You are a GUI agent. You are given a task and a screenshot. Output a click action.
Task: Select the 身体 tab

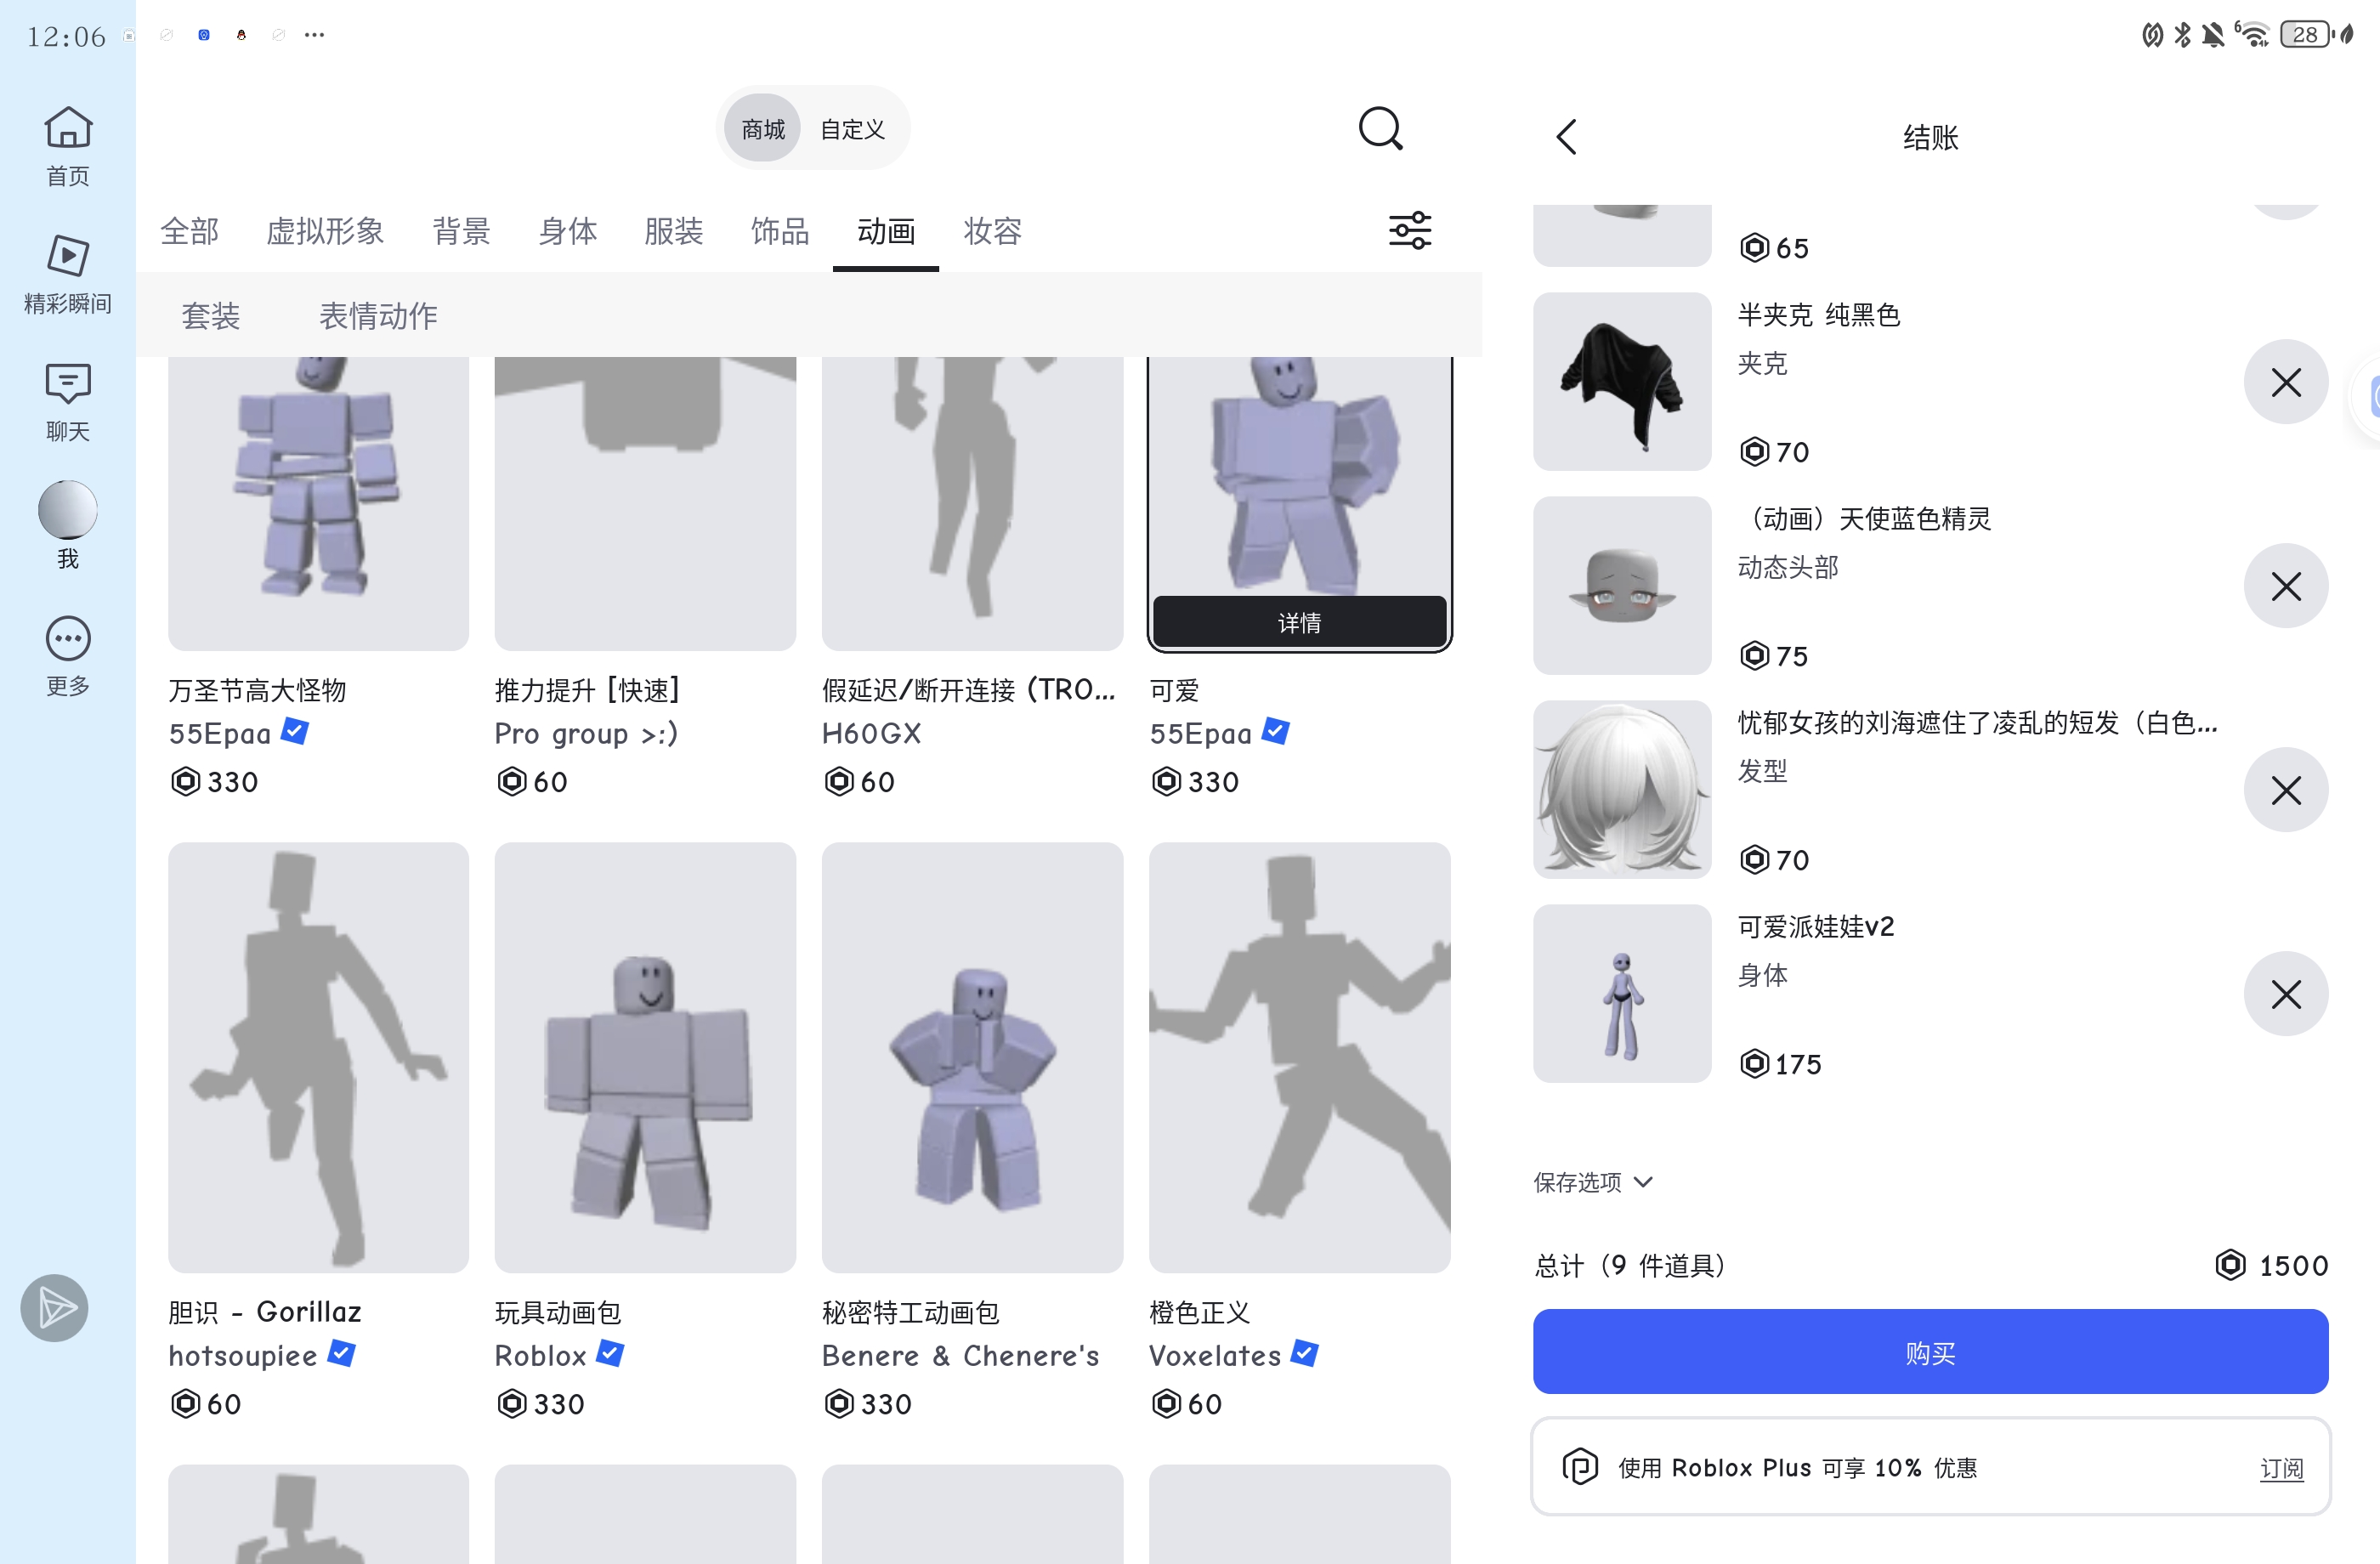[567, 231]
